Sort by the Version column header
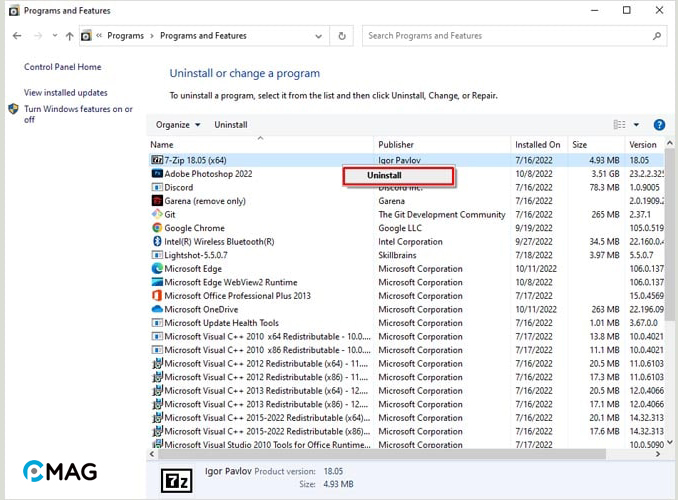678x500 pixels. 645,144
